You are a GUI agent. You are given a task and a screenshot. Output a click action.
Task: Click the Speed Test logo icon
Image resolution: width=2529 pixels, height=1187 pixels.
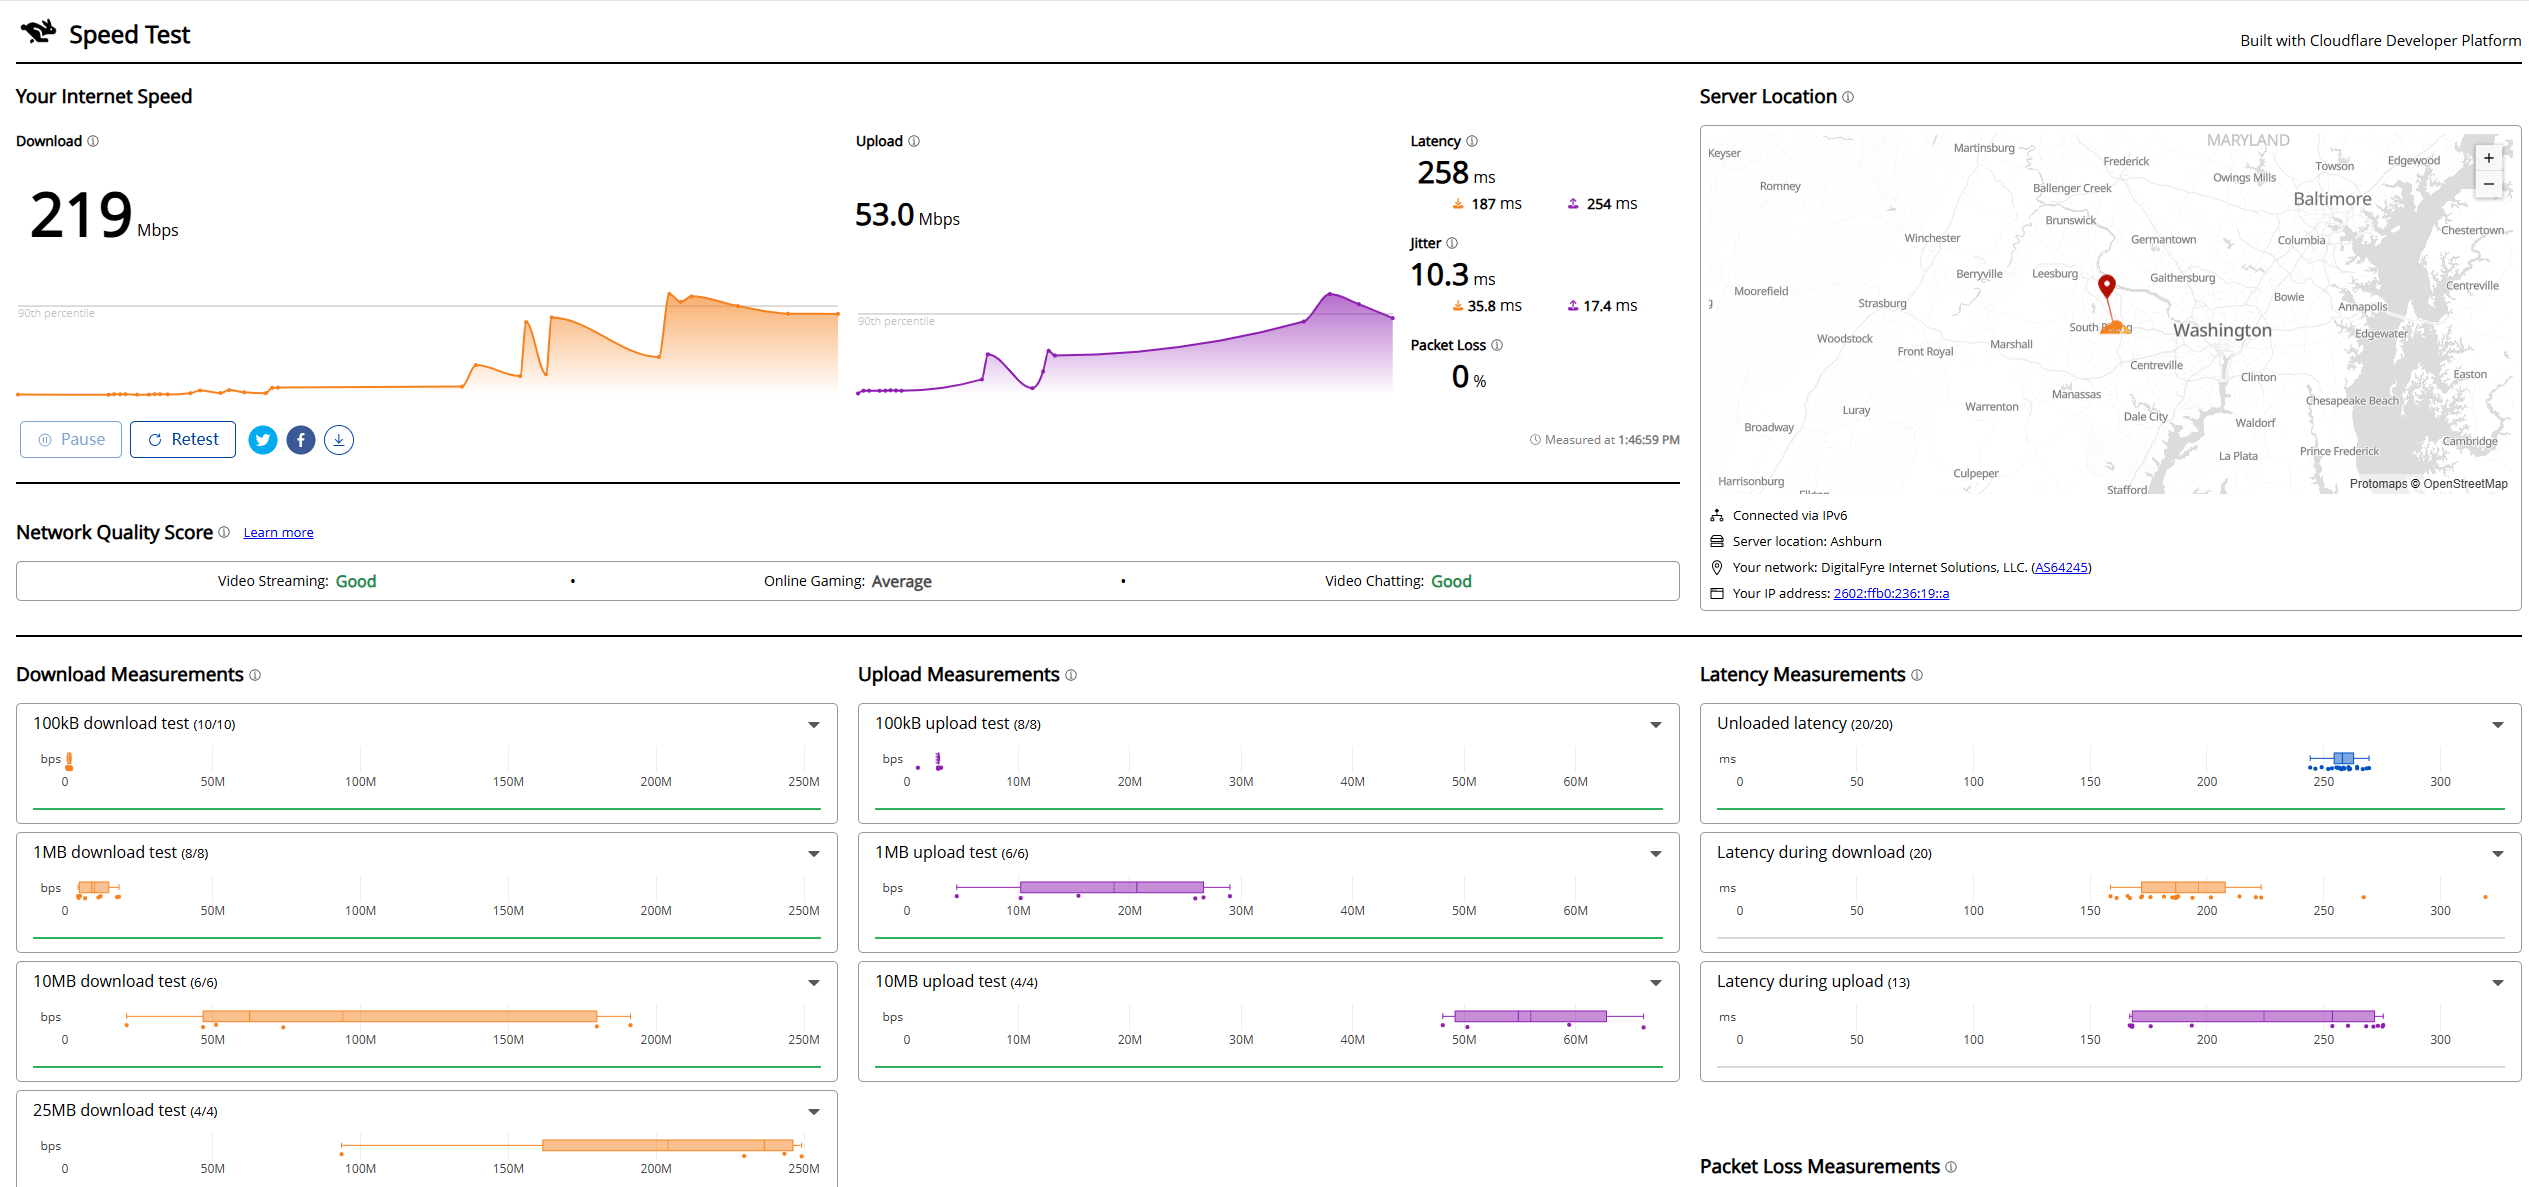click(38, 32)
